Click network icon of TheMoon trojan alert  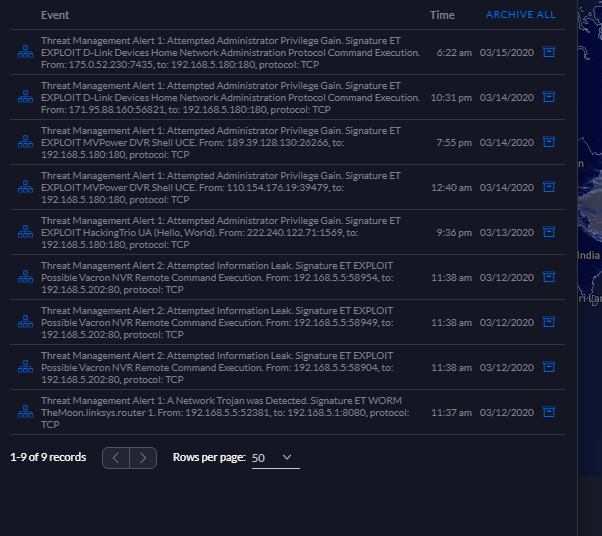coord(25,412)
